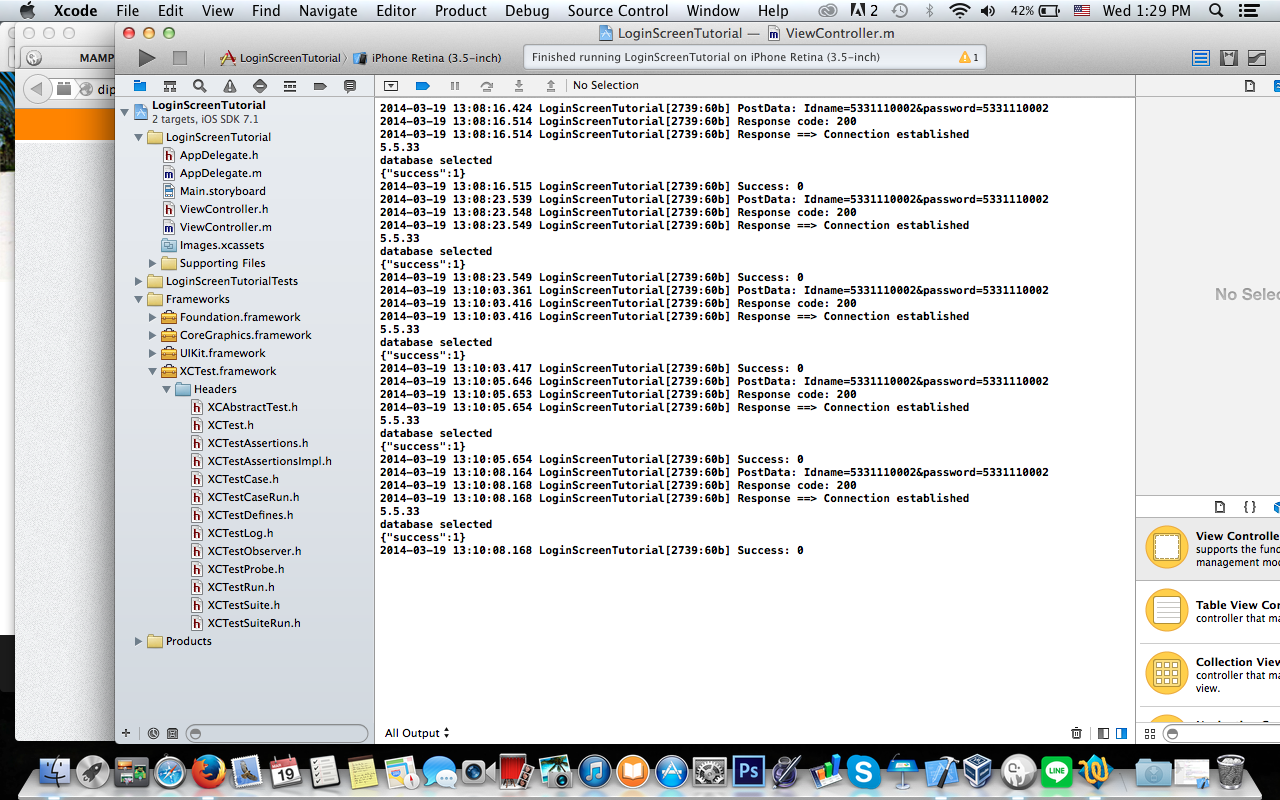Step over the current line
Viewport: 1280px width, 800px height.
[x=488, y=85]
